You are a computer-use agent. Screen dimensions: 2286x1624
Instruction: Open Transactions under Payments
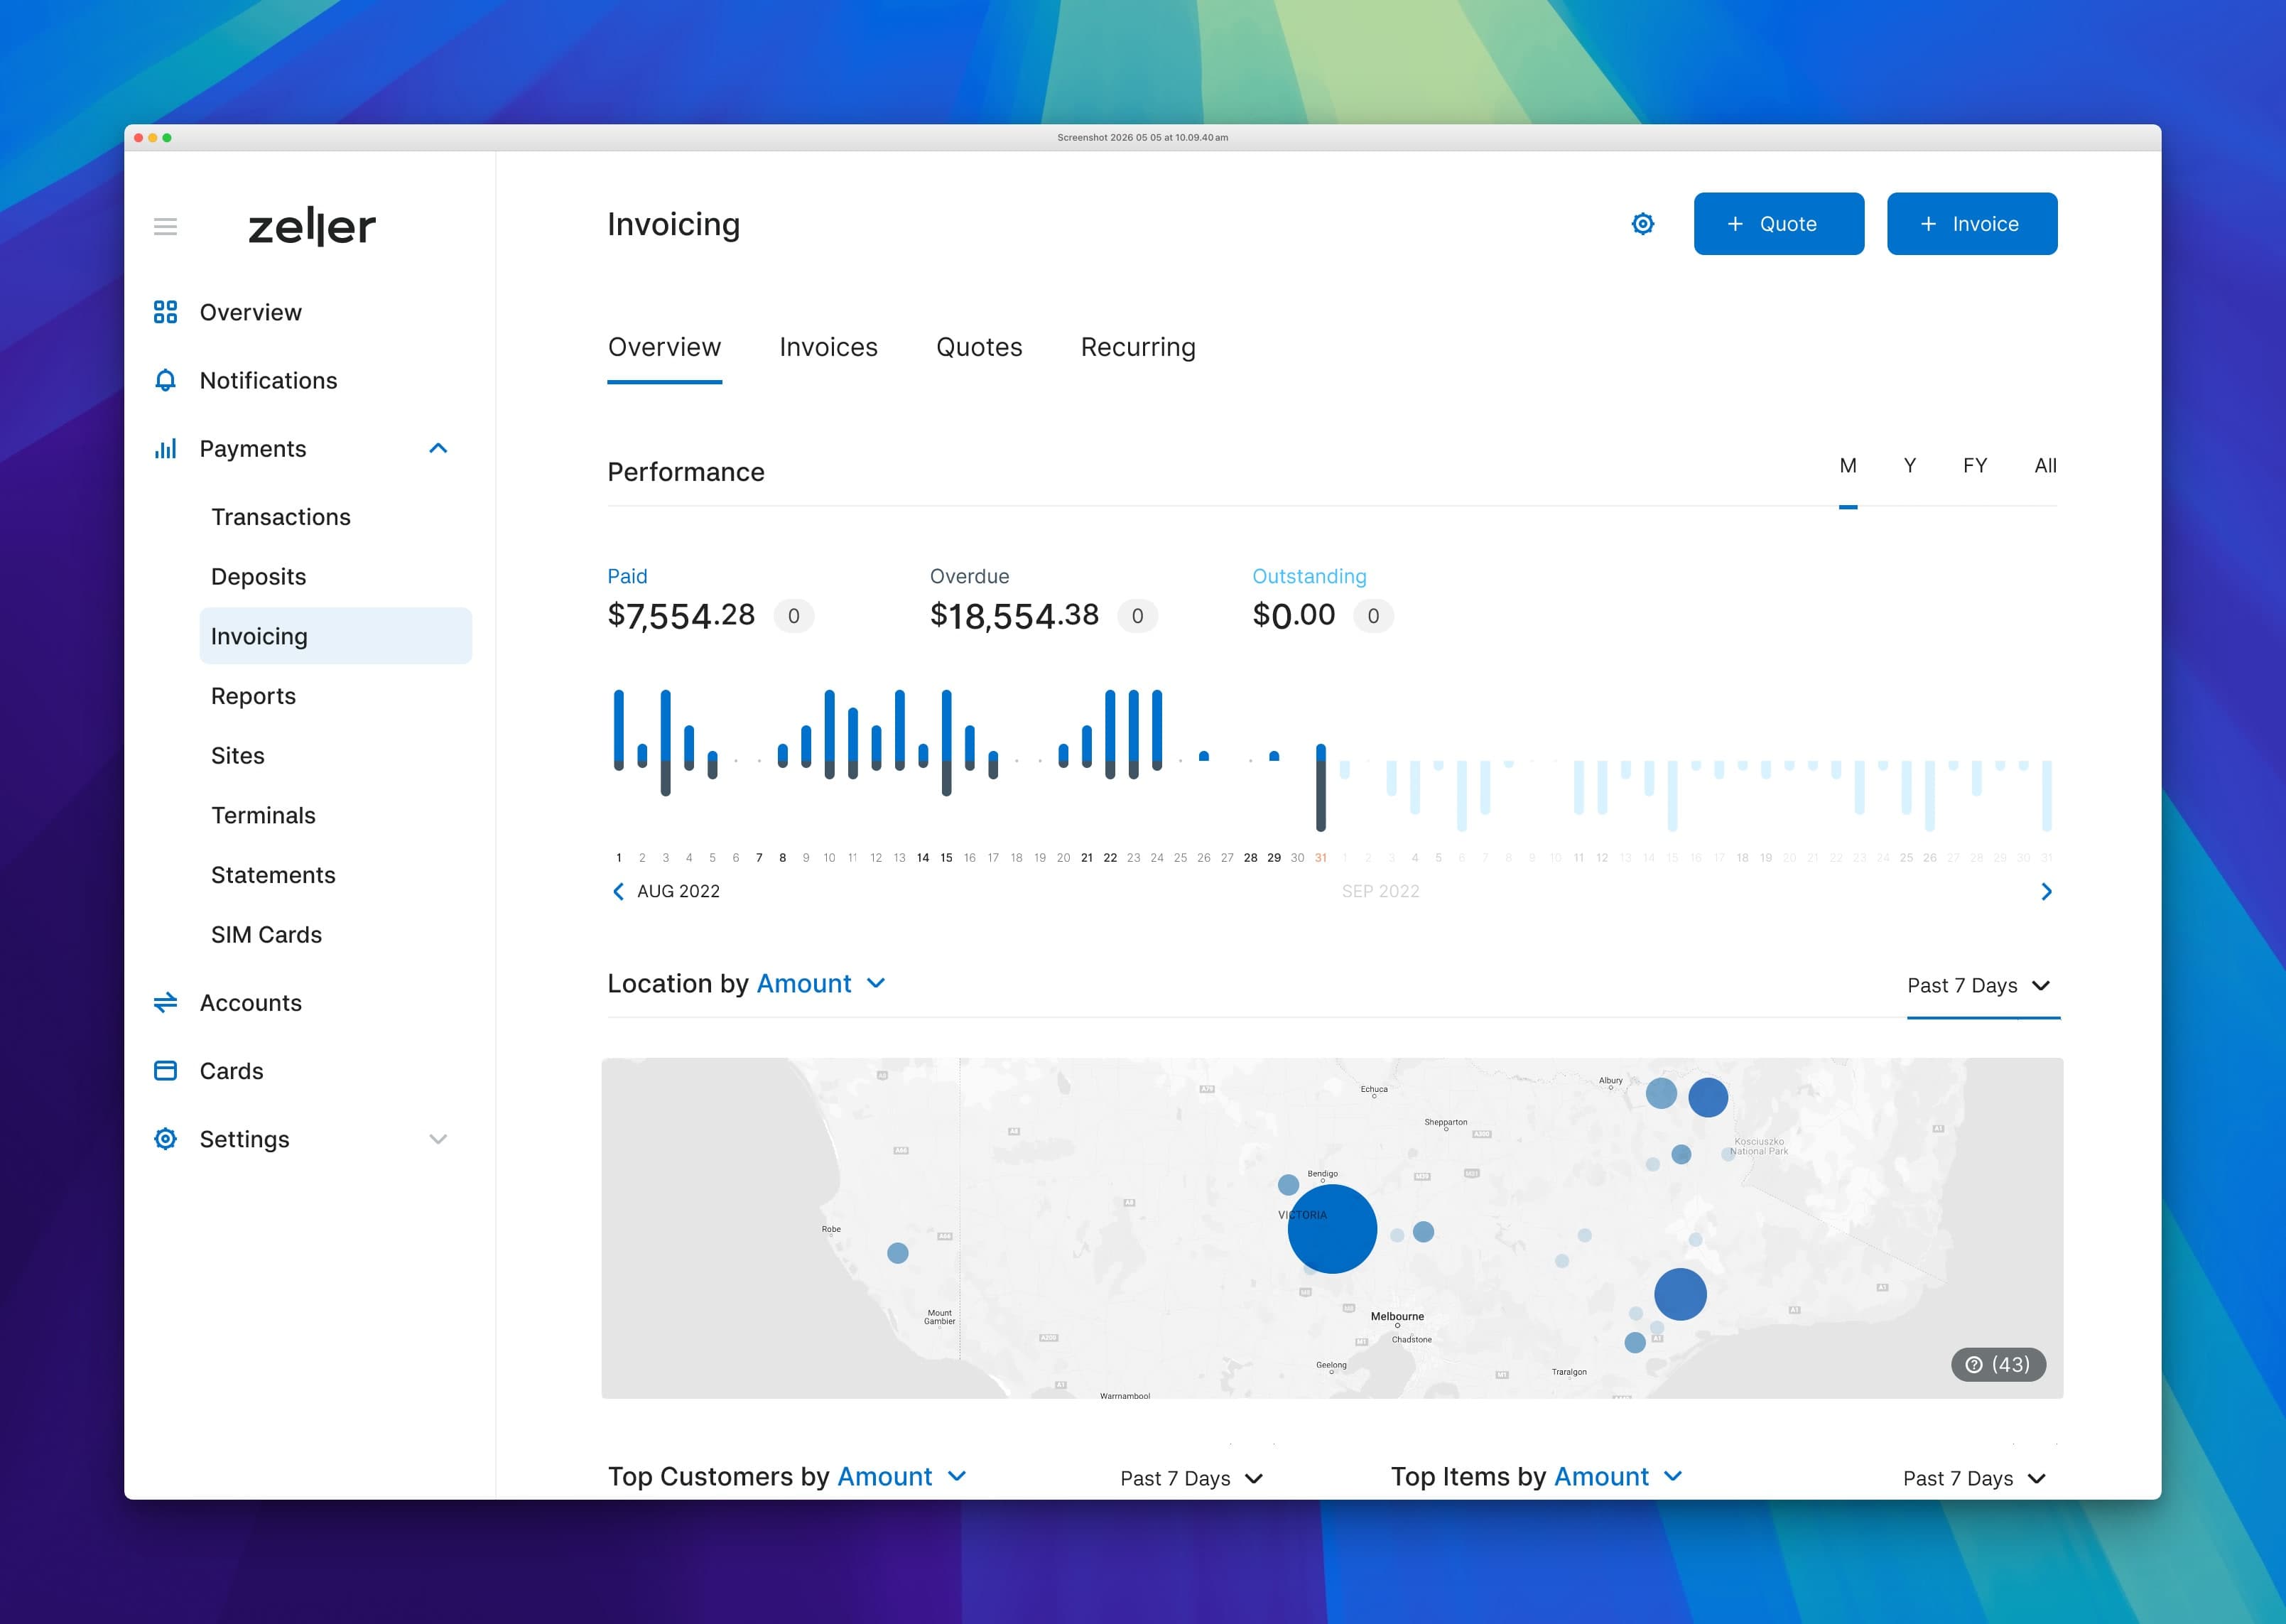[281, 517]
